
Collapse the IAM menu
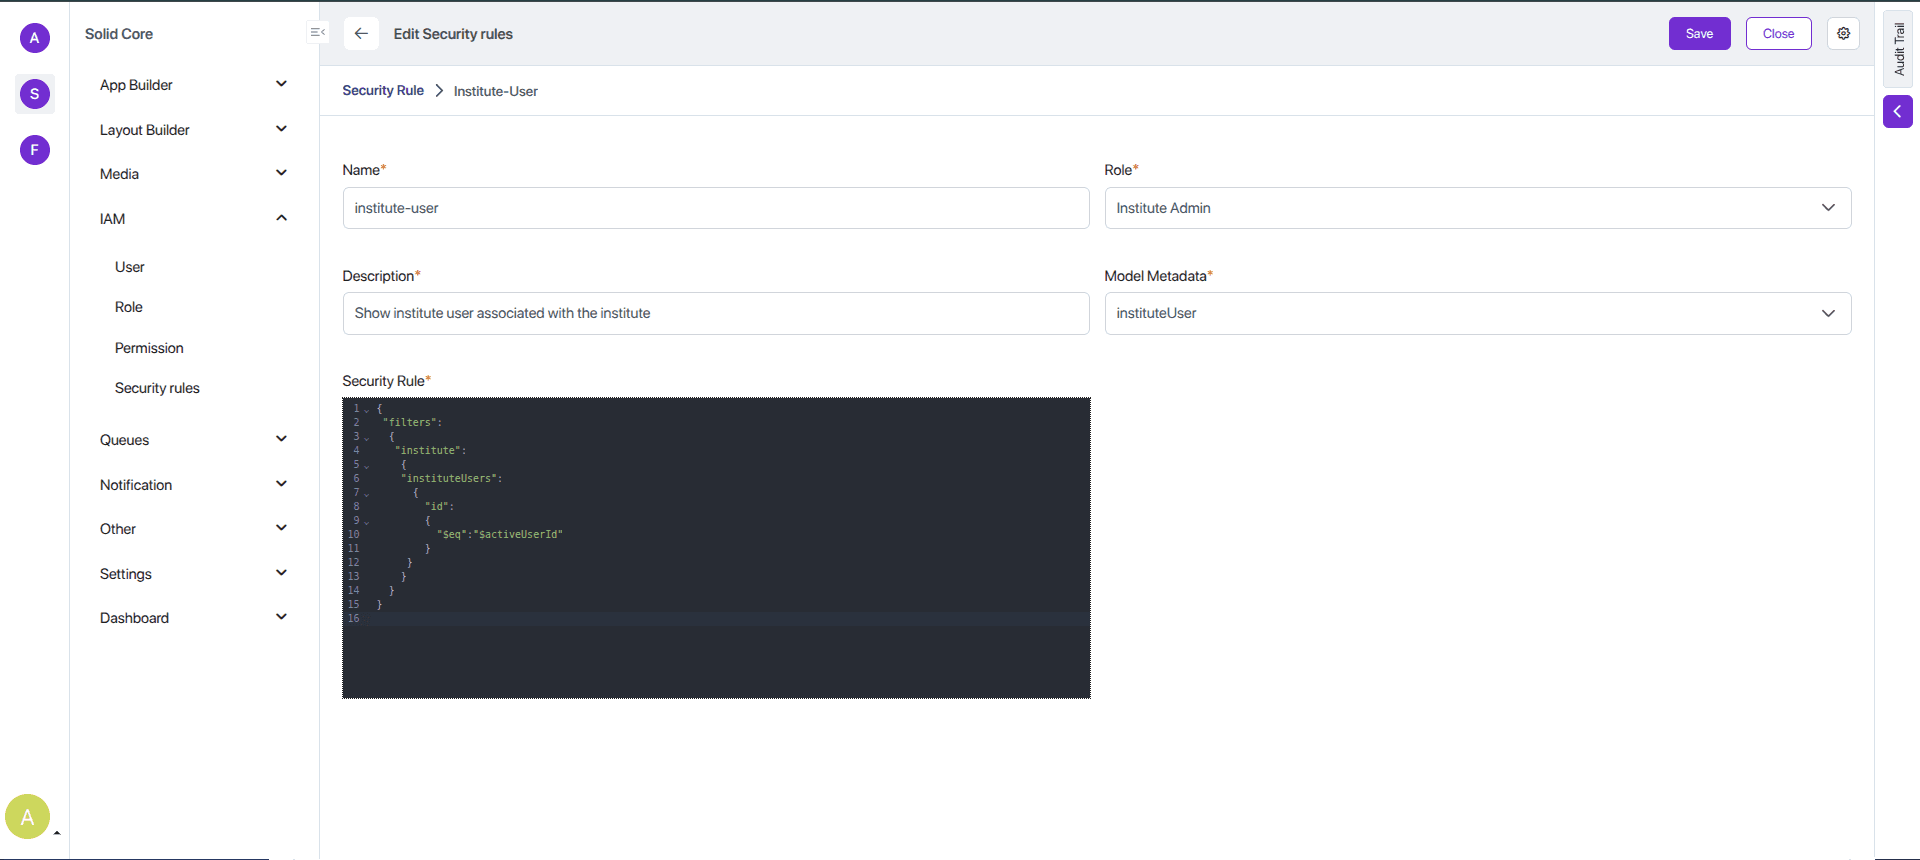(193, 219)
